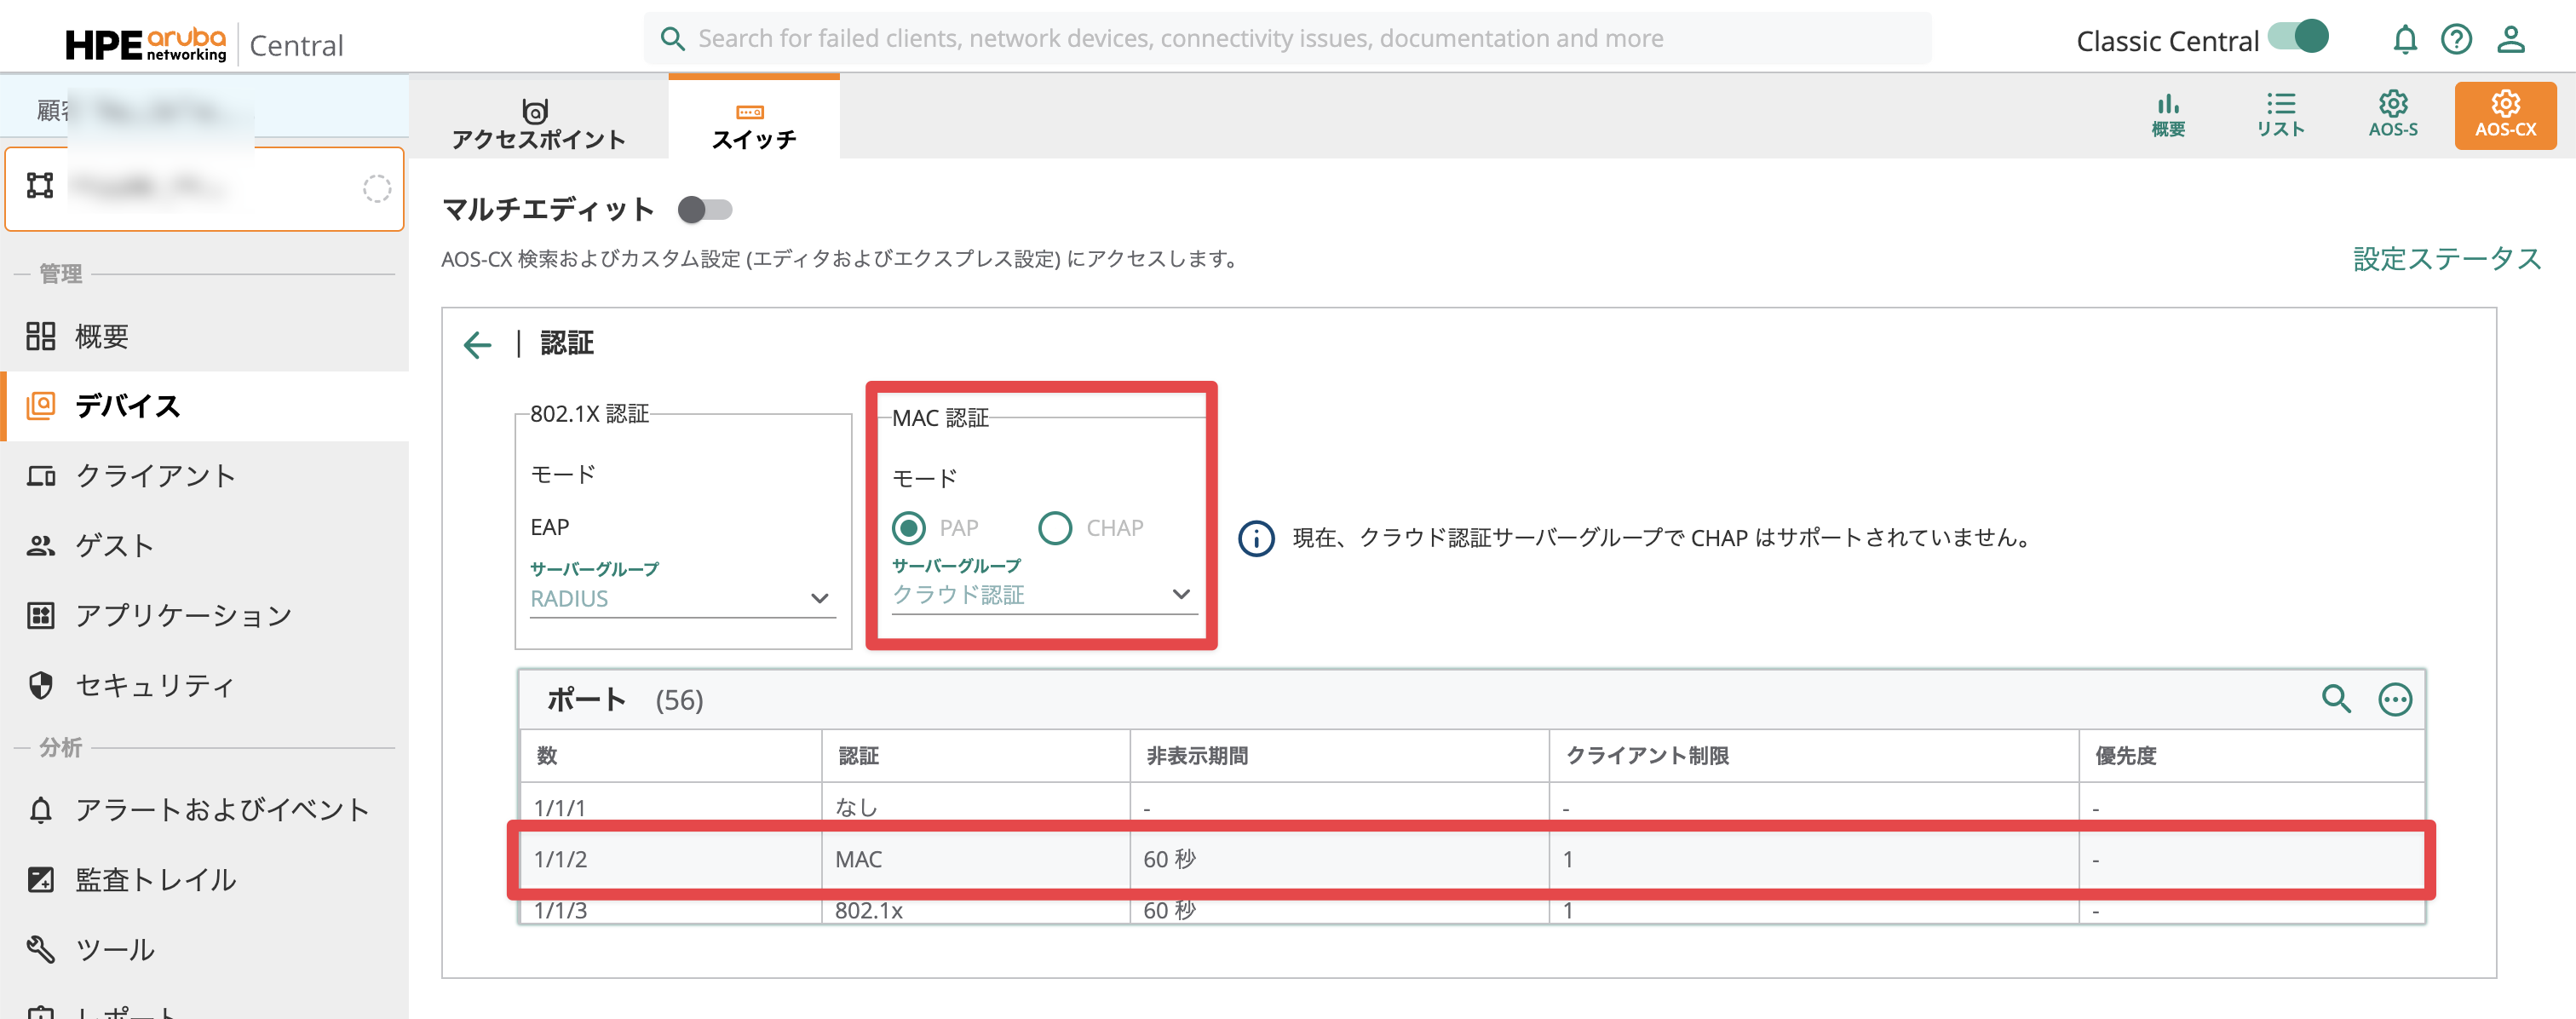Open クライアント in the sidebar
2576x1019 pixels.
[x=155, y=476]
